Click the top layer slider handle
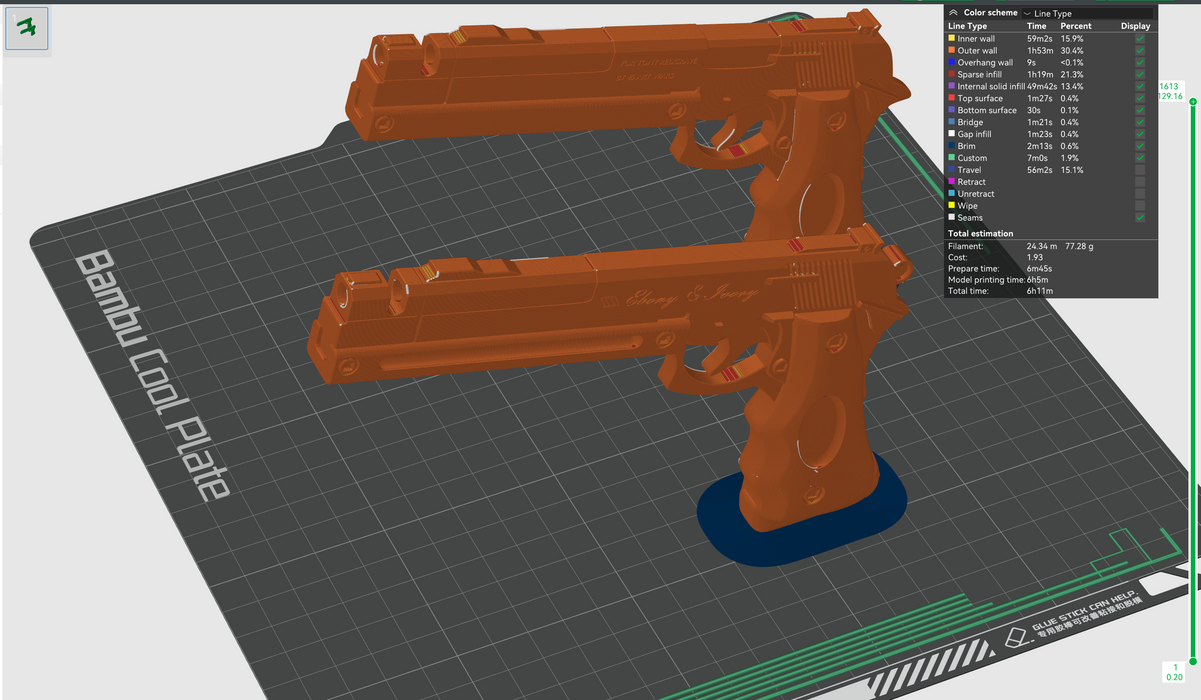The height and width of the screenshot is (700, 1201). pyautogui.click(x=1190, y=102)
